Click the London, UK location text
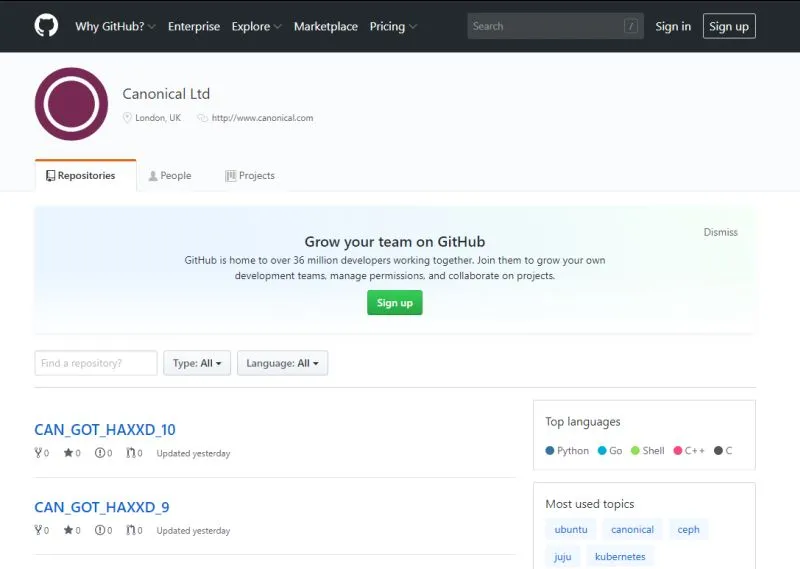 [x=158, y=118]
